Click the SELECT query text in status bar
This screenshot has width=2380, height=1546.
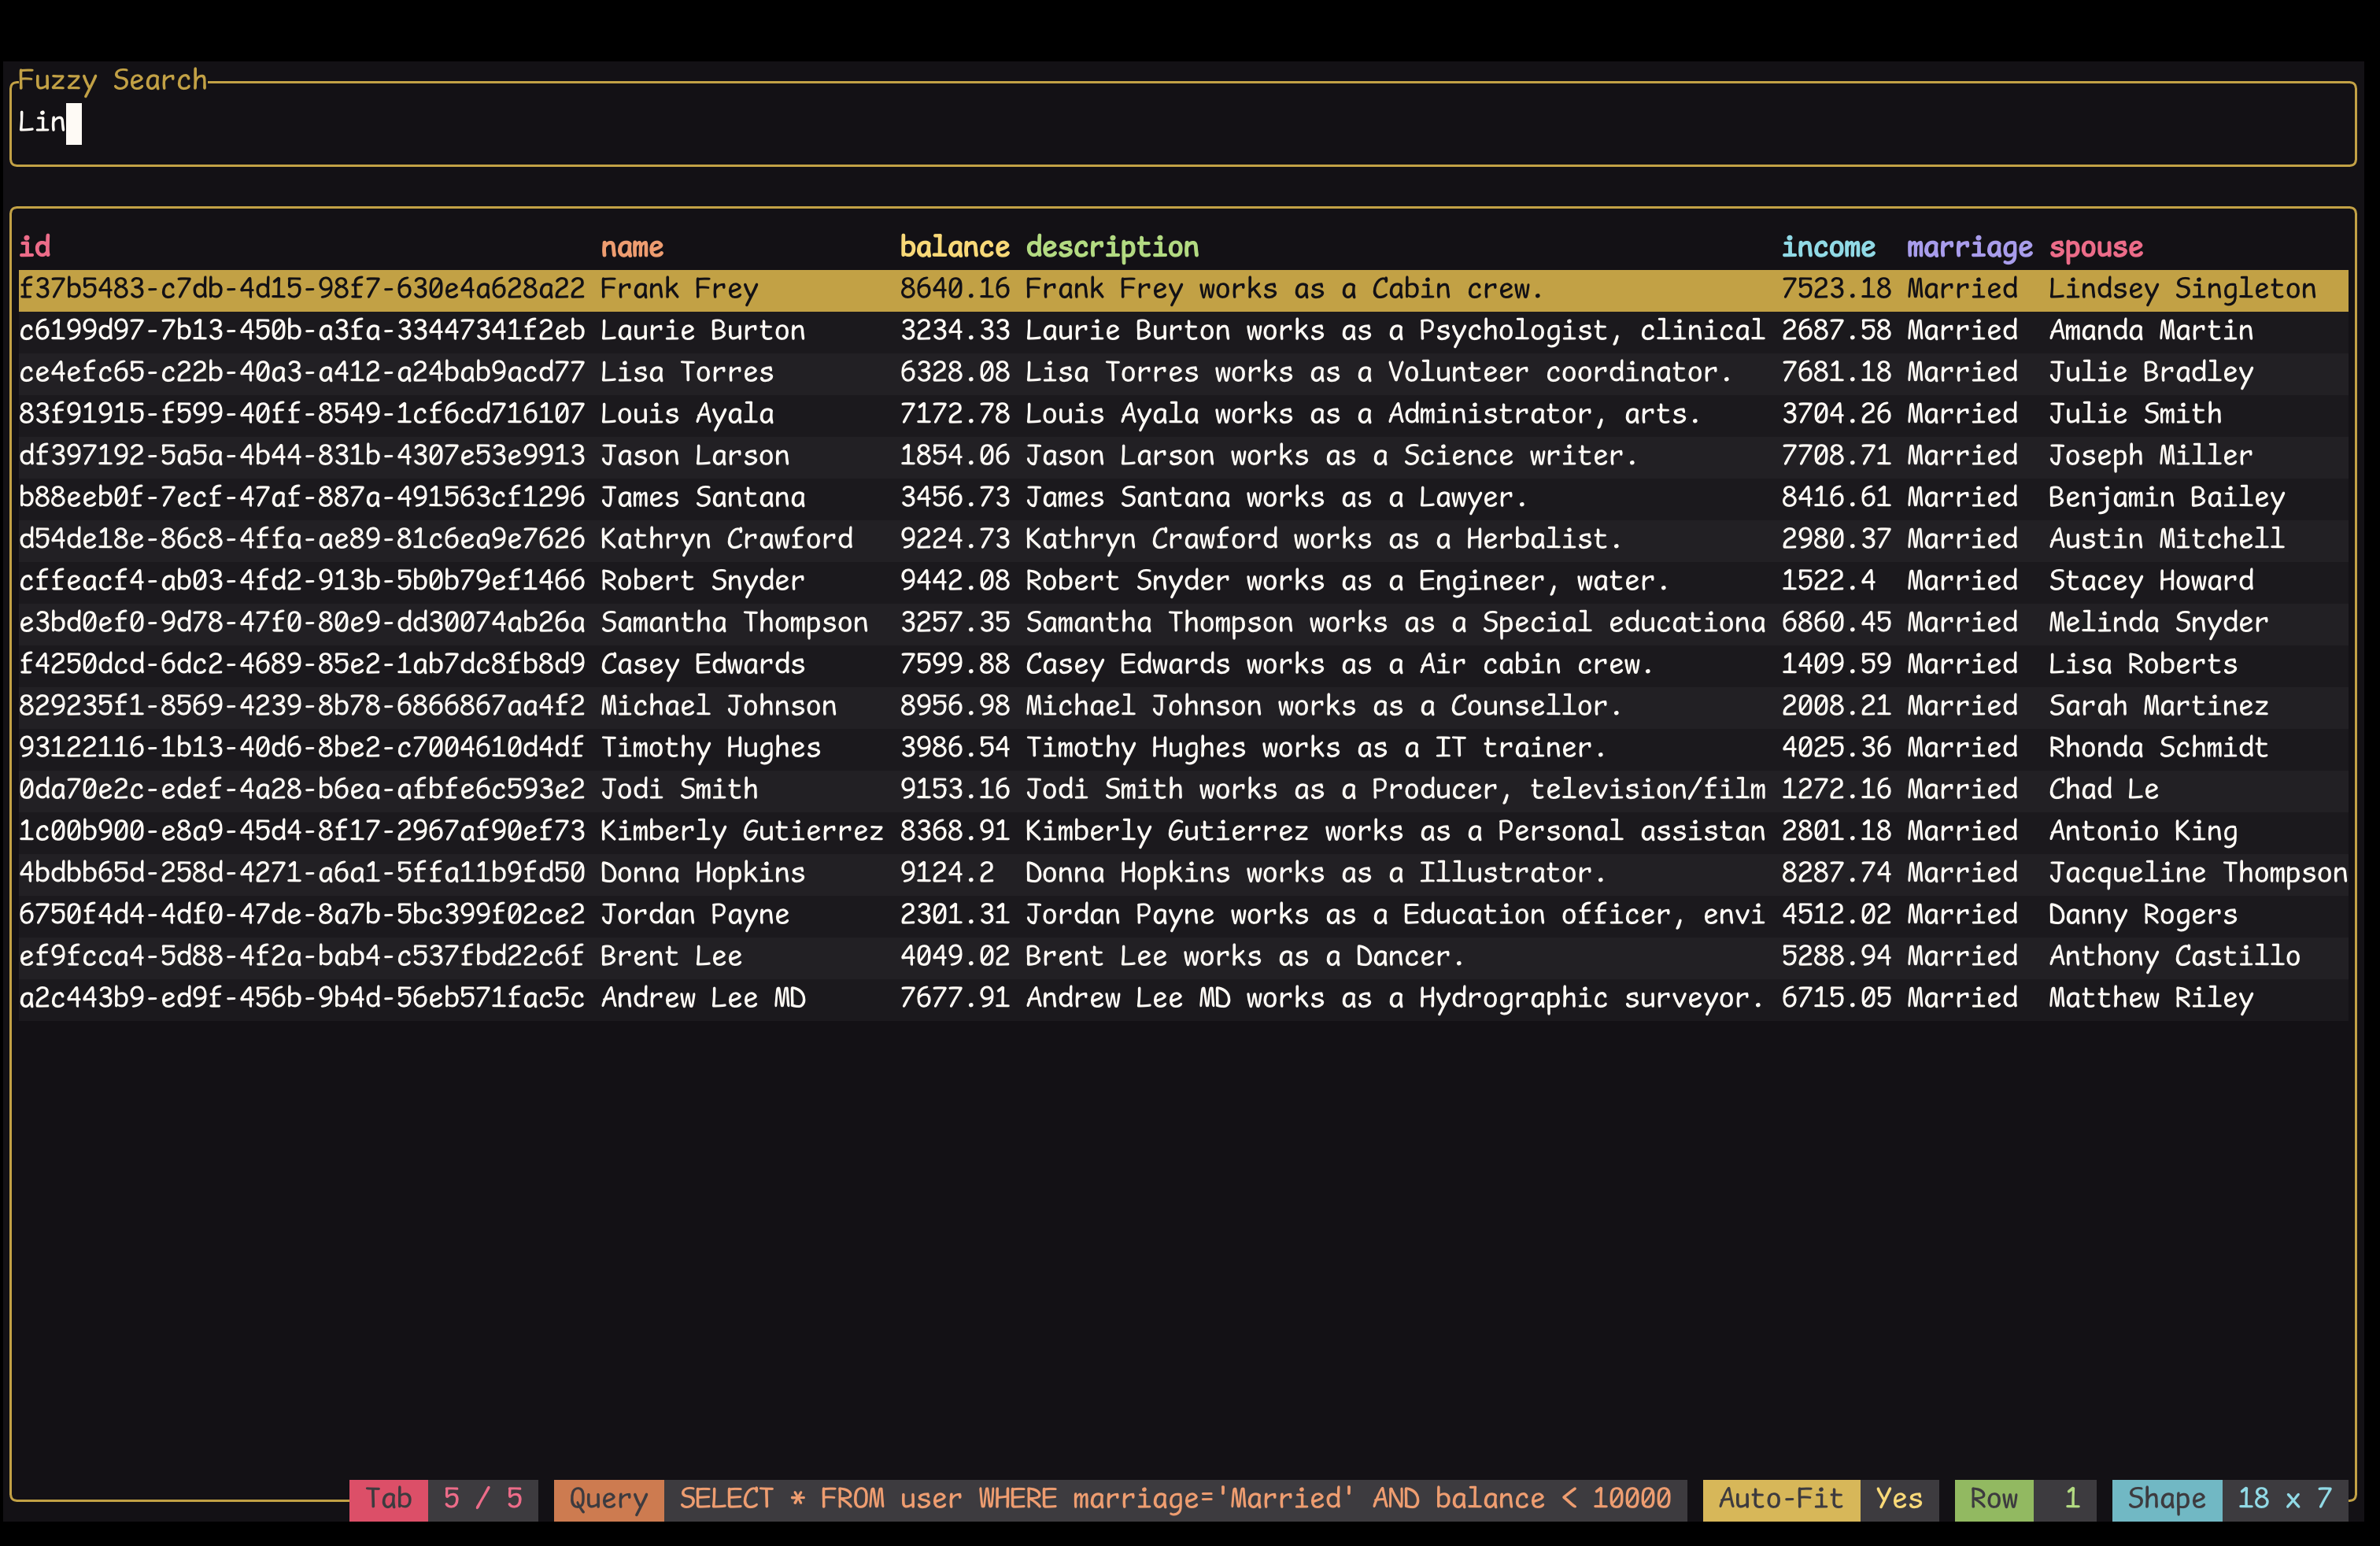click(x=1175, y=1499)
